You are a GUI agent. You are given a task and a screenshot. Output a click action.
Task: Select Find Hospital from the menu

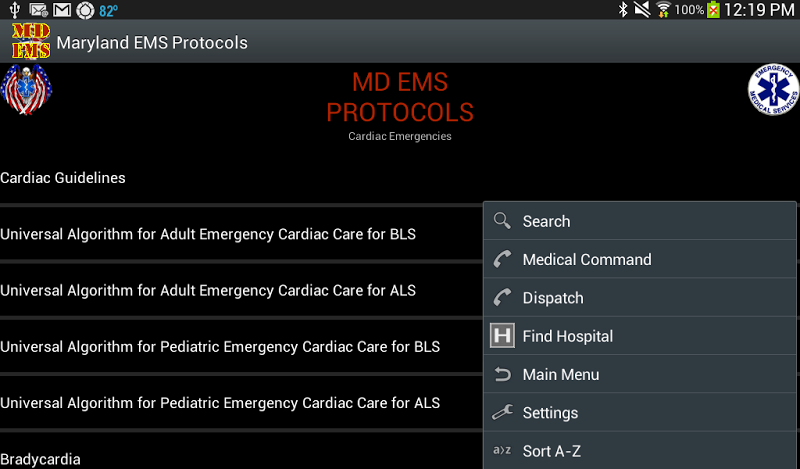pyautogui.click(x=567, y=336)
